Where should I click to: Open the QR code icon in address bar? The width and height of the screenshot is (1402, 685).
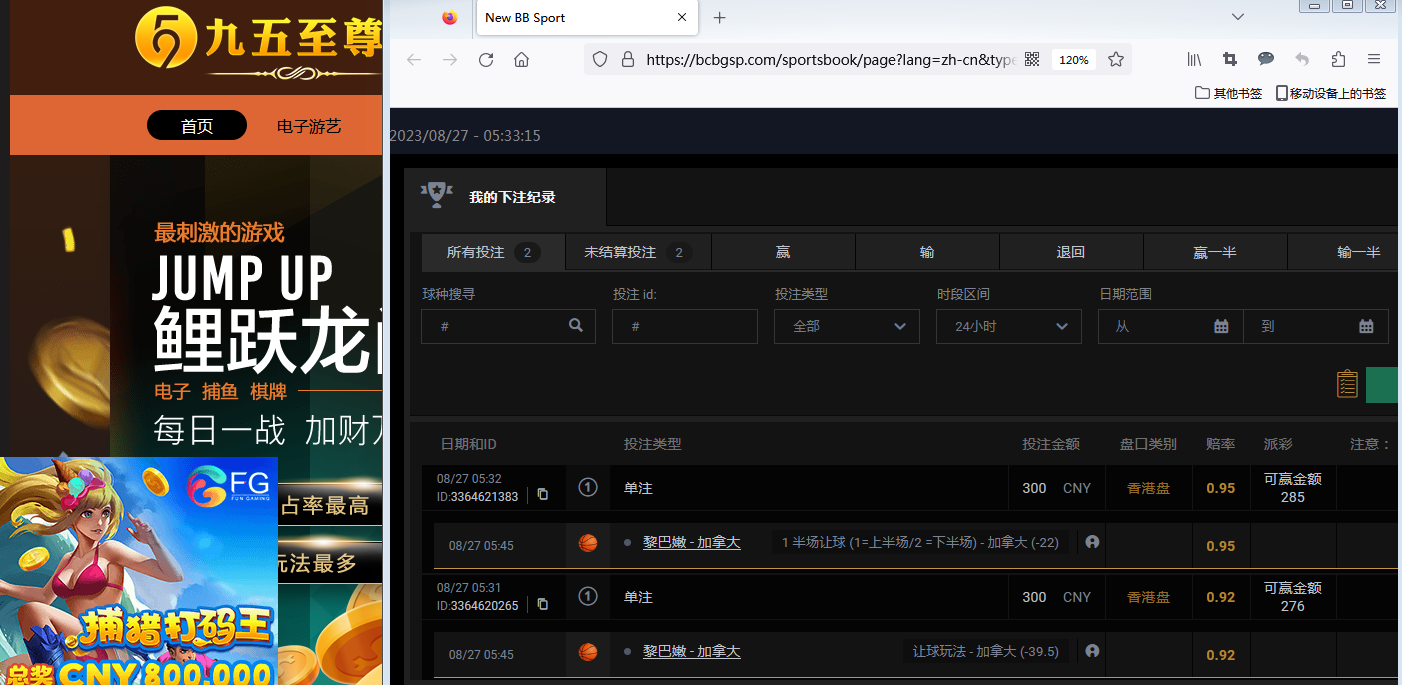(1032, 60)
